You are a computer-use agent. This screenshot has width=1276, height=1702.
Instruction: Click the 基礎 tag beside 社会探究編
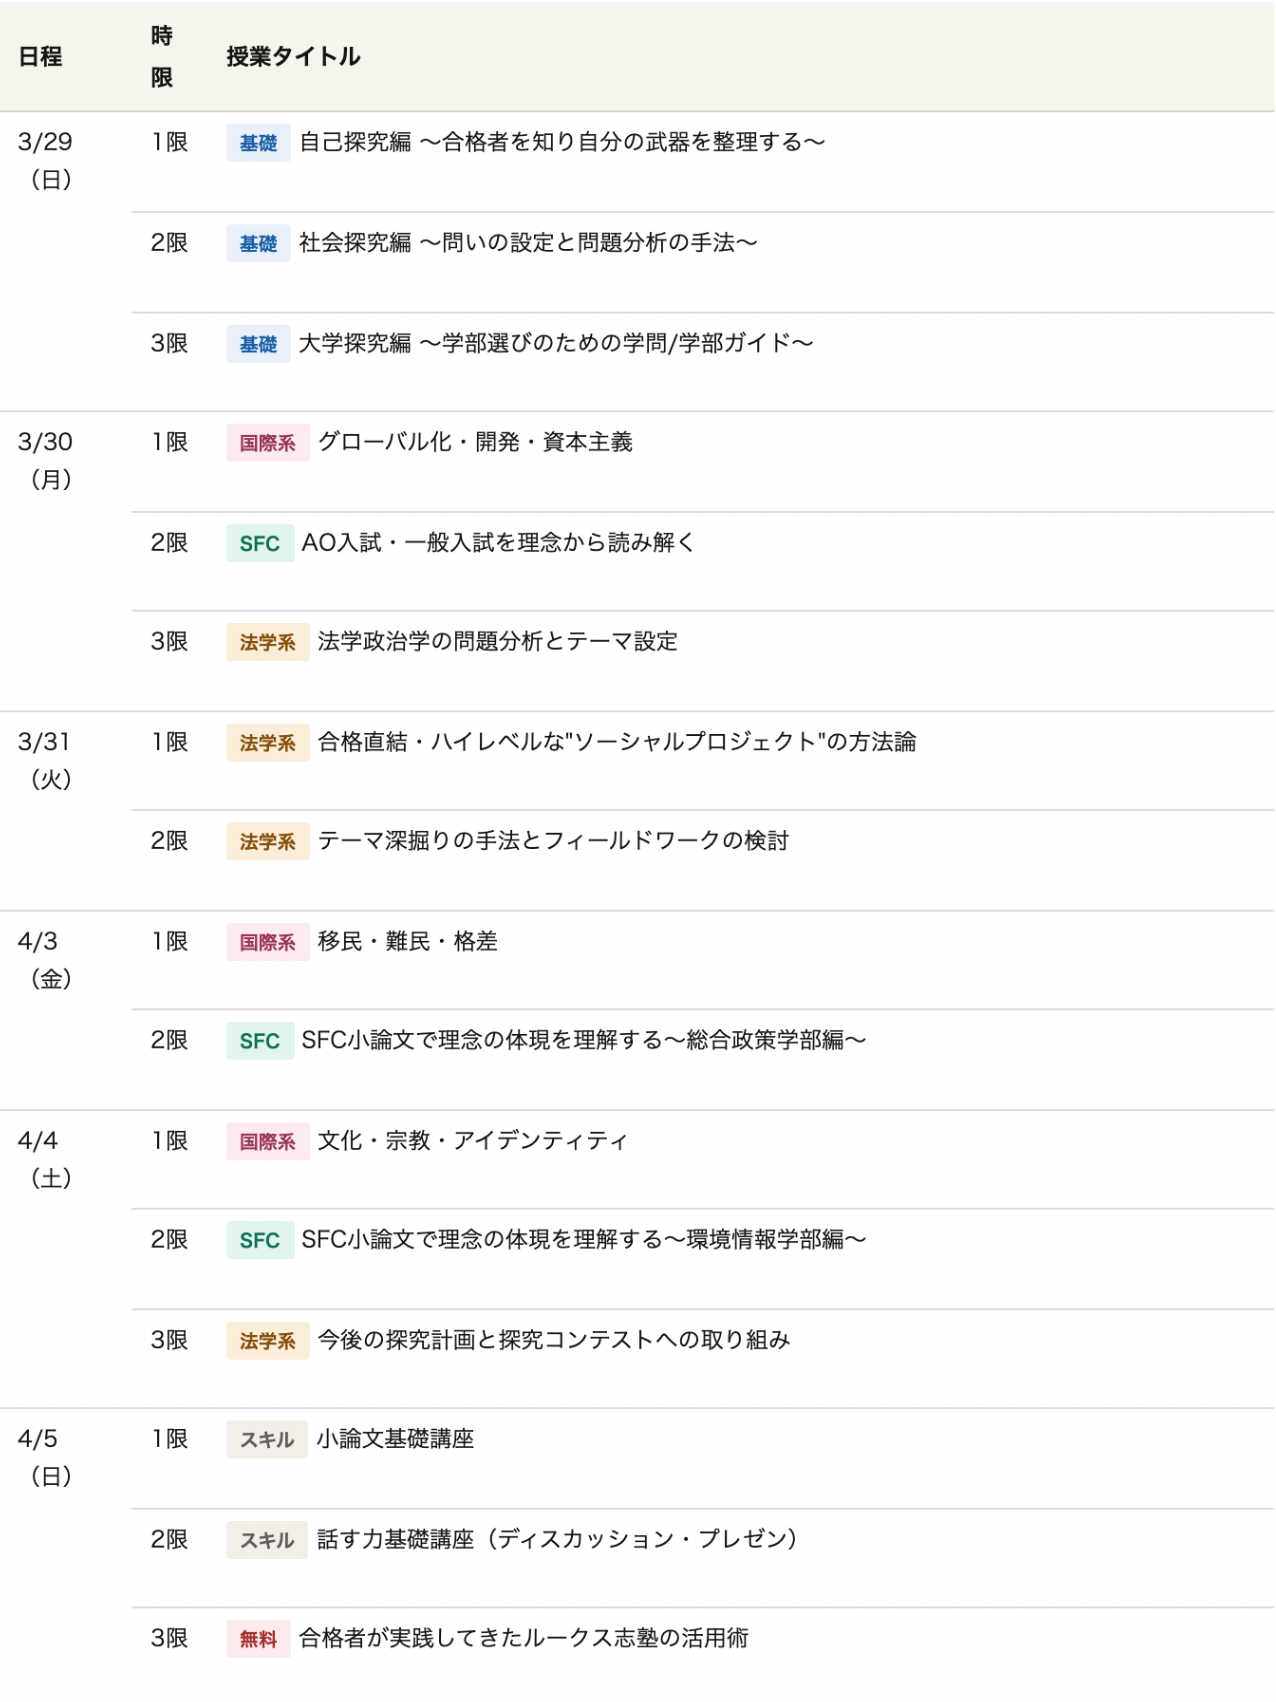(x=258, y=243)
